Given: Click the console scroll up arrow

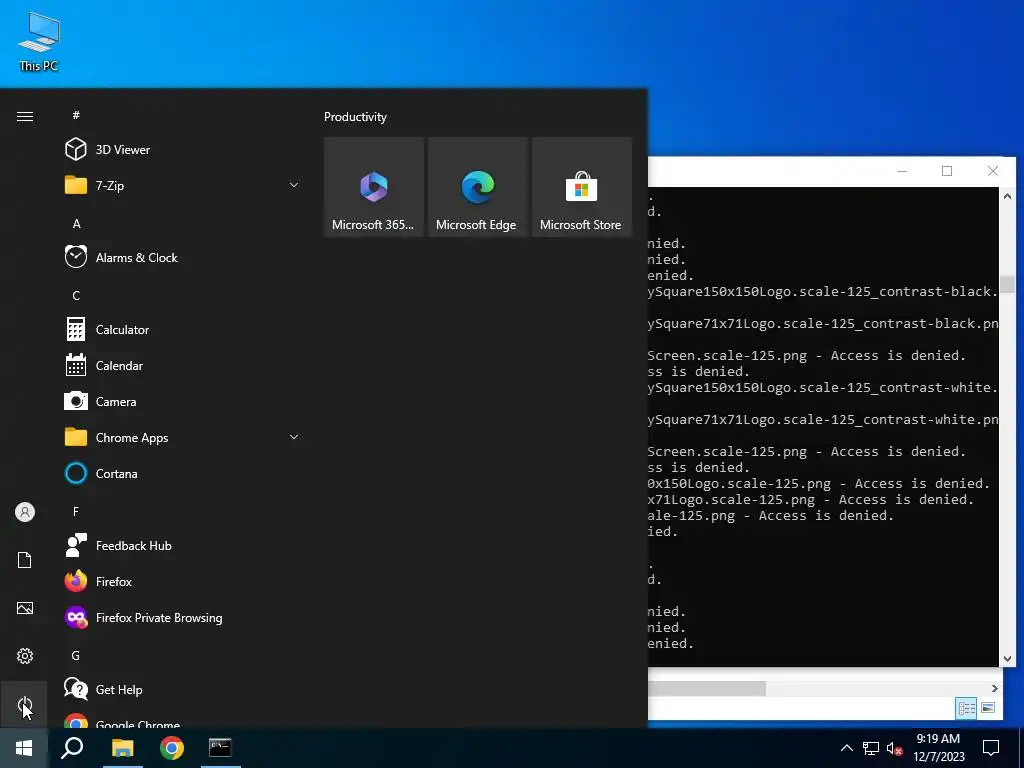Looking at the screenshot, I should (1007, 197).
